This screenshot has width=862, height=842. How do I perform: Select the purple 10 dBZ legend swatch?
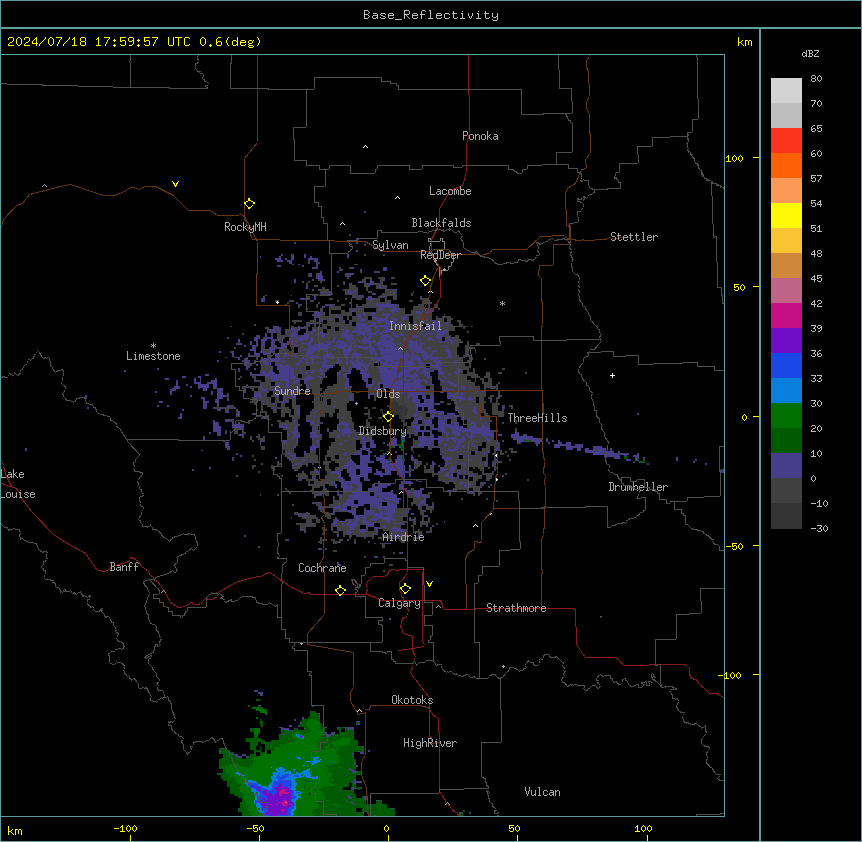click(786, 466)
